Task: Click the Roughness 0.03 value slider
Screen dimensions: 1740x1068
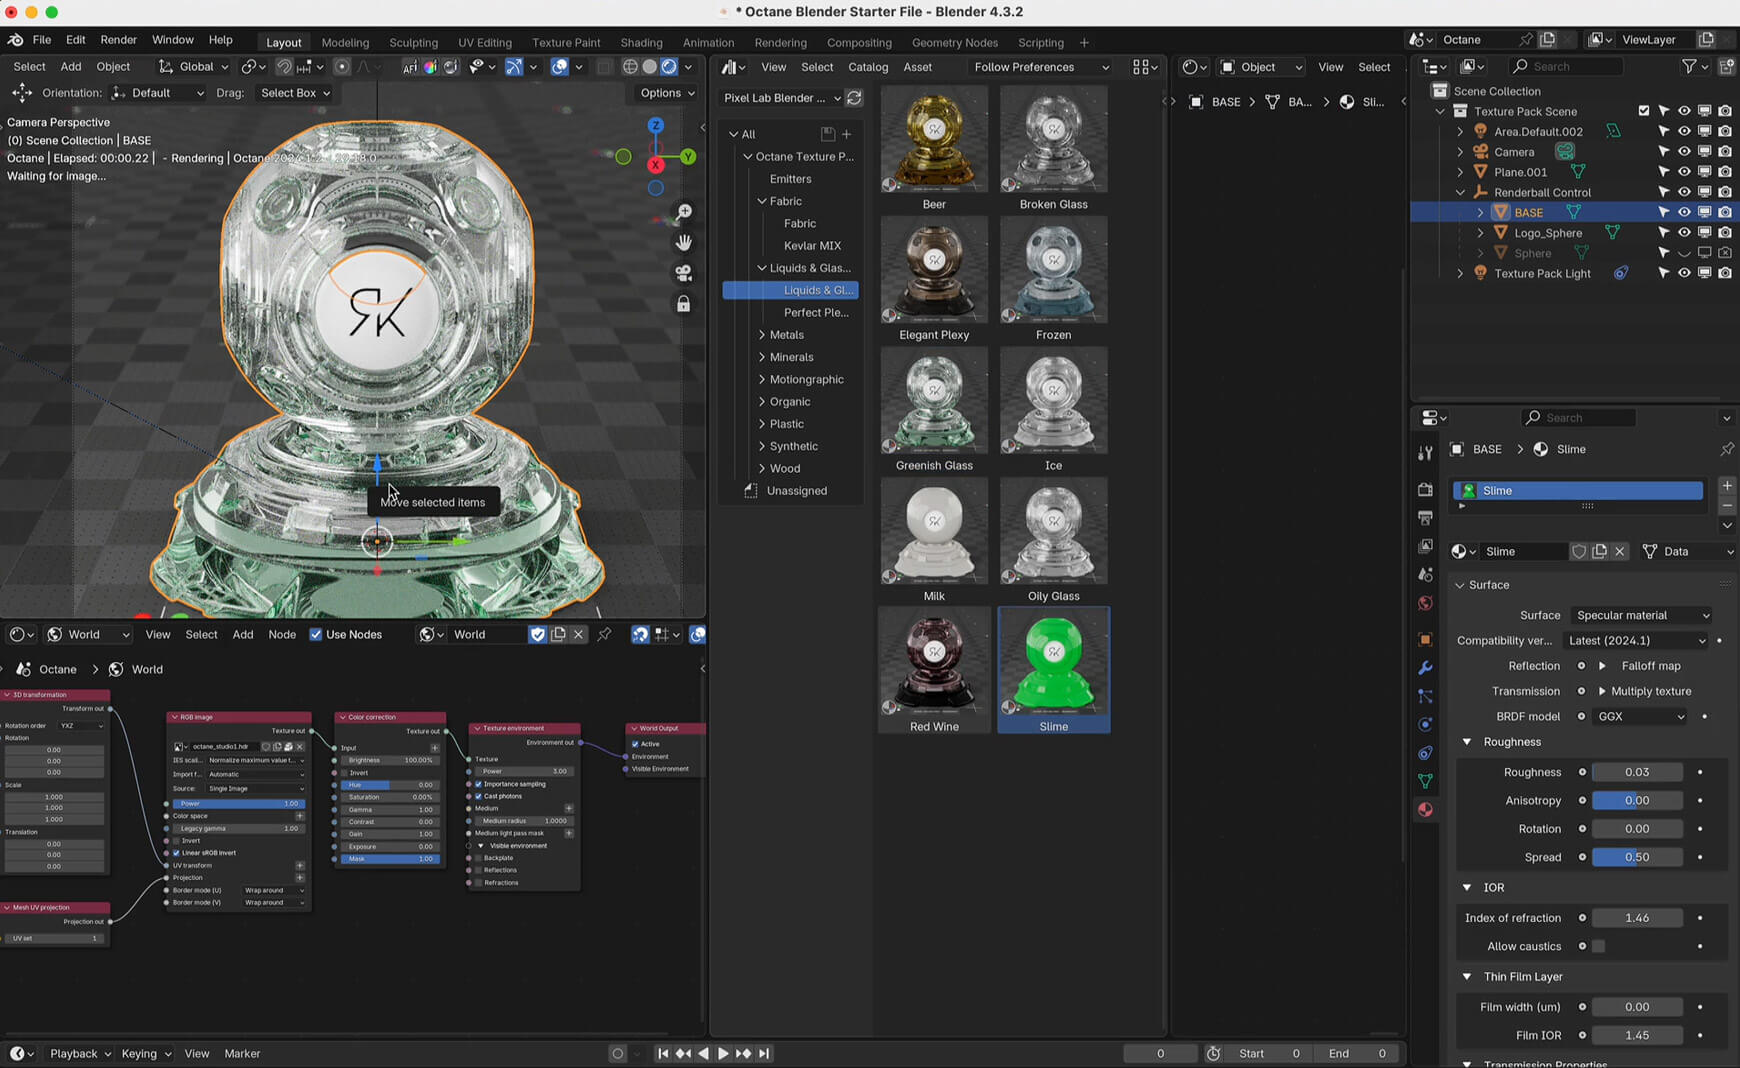Action: click(x=1637, y=772)
